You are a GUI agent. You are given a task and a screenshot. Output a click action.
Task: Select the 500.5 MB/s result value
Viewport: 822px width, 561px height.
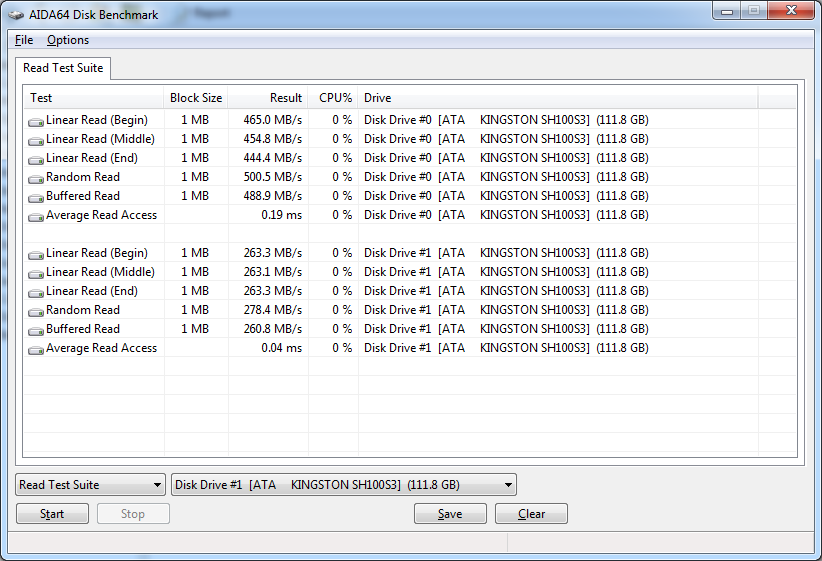pyautogui.click(x=273, y=177)
